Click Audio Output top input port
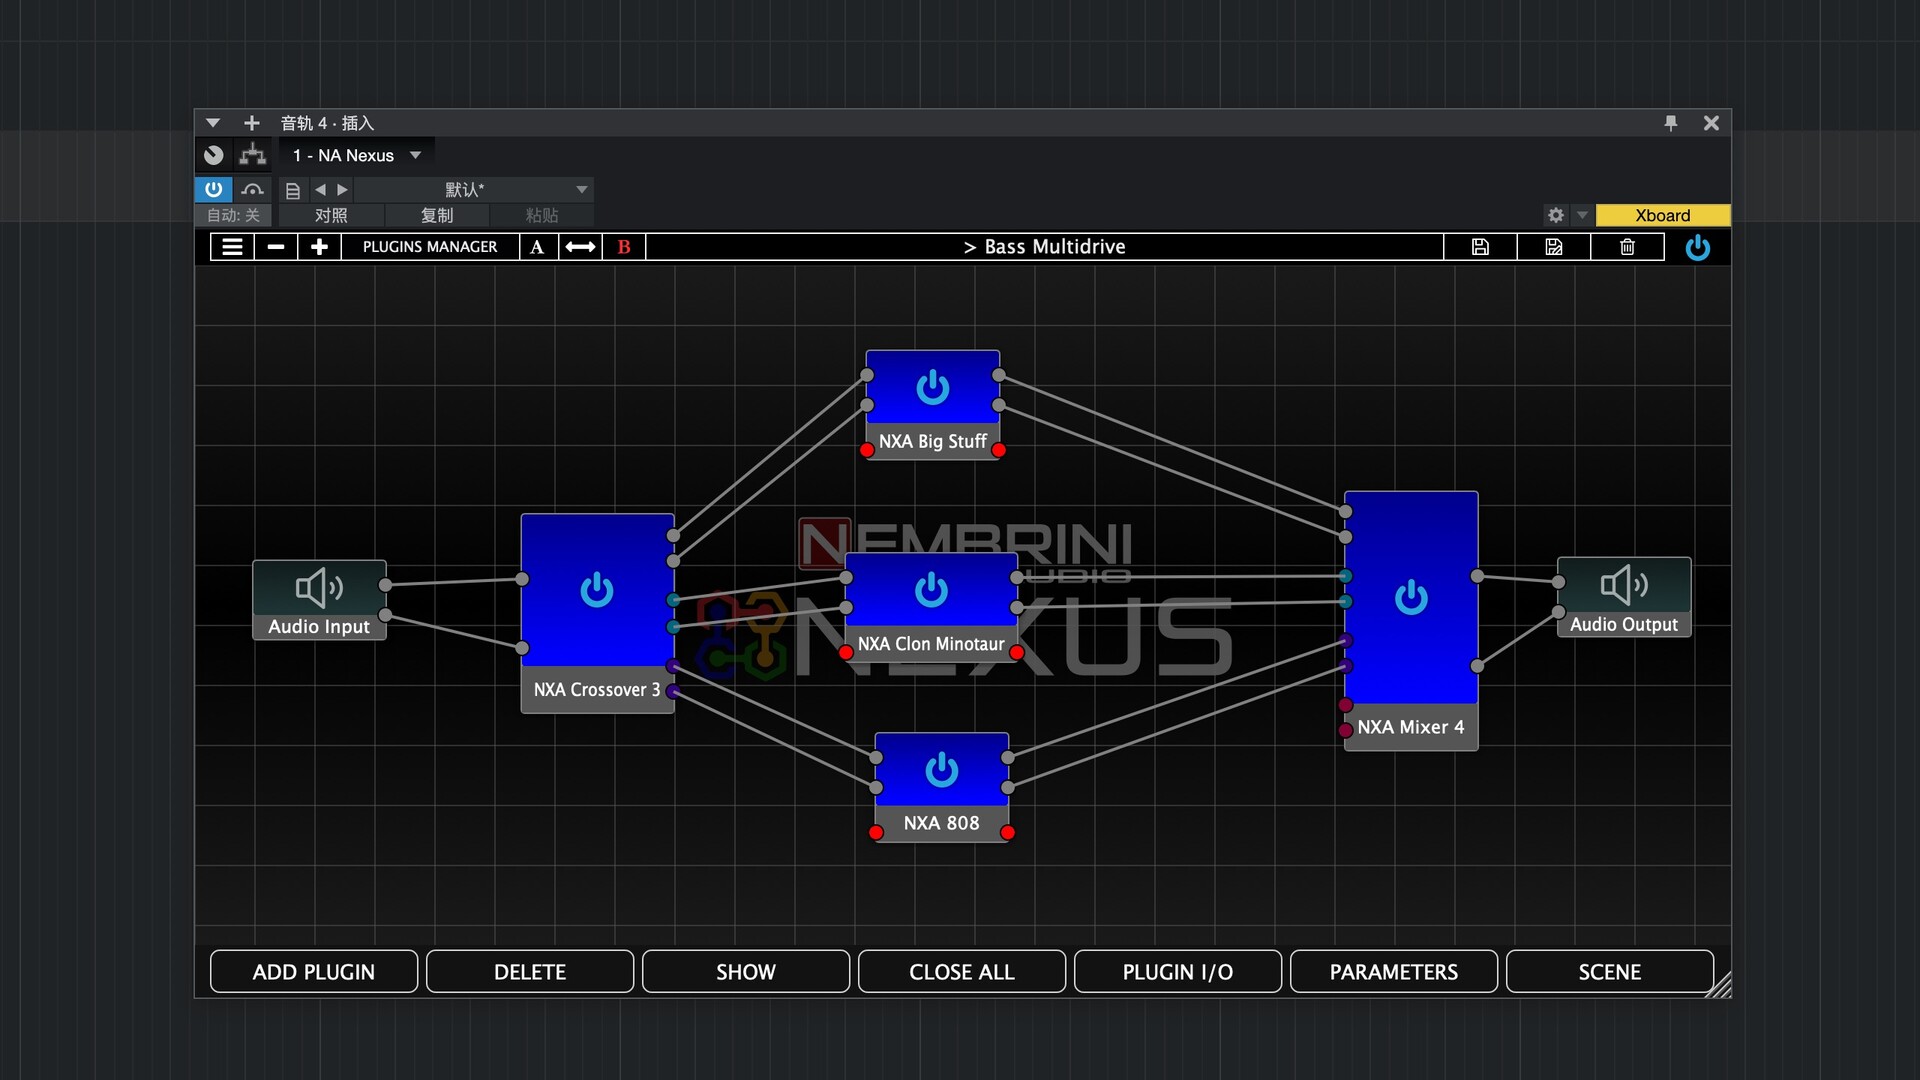Image resolution: width=1920 pixels, height=1080 pixels. (1558, 582)
